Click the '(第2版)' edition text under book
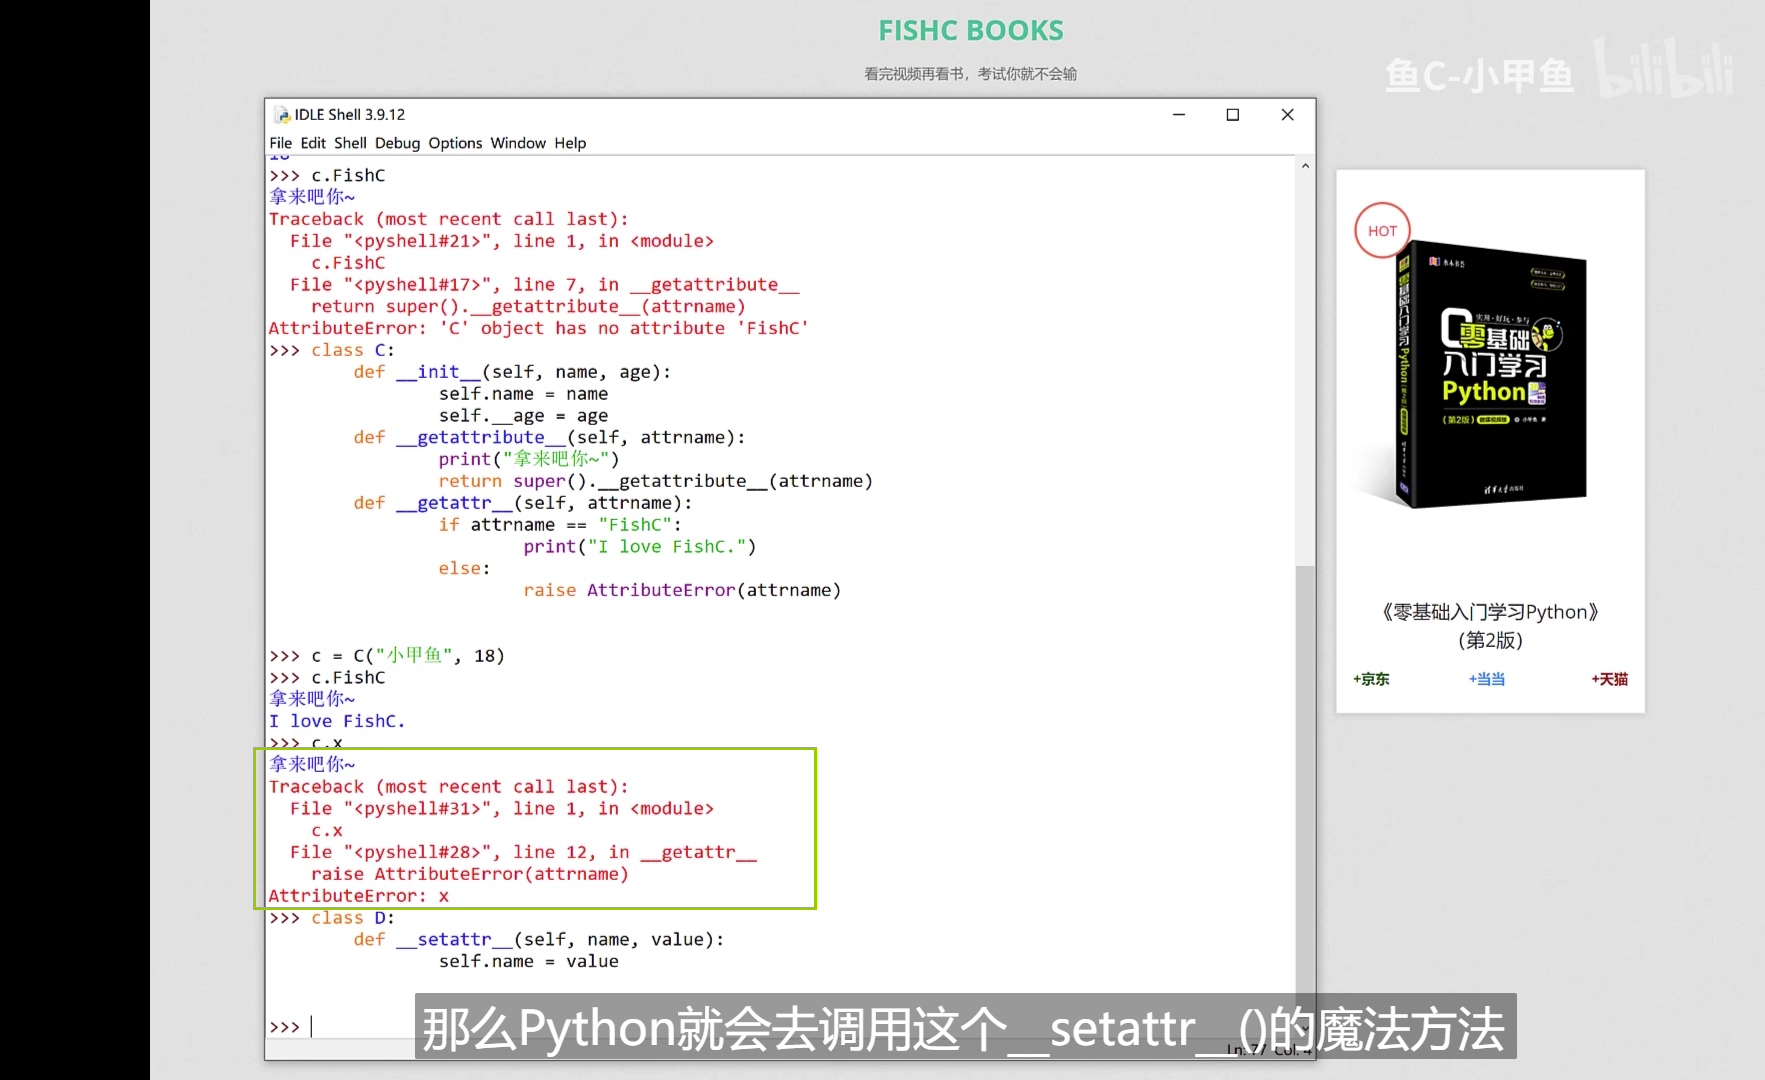Viewport: 1765px width, 1080px height. point(1490,640)
